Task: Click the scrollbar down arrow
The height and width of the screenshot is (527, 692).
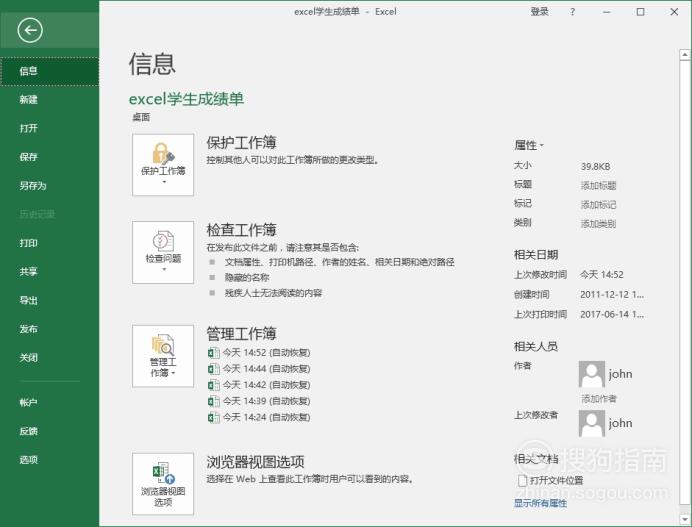Action: (x=684, y=519)
